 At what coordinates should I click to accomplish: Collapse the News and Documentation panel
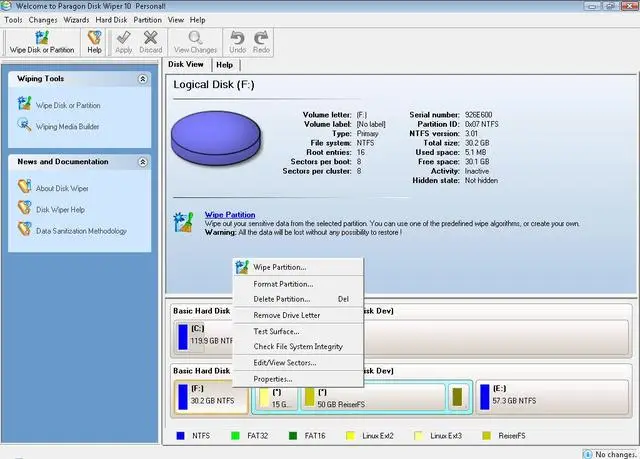pyautogui.click(x=142, y=162)
